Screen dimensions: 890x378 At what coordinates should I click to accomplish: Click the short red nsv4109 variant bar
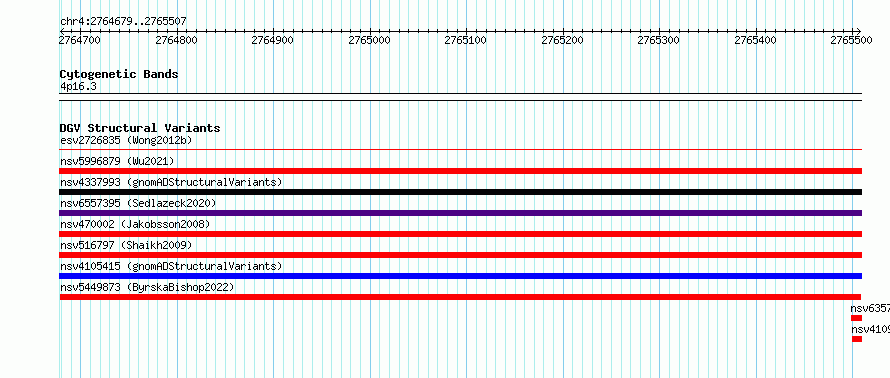pyautogui.click(x=857, y=339)
